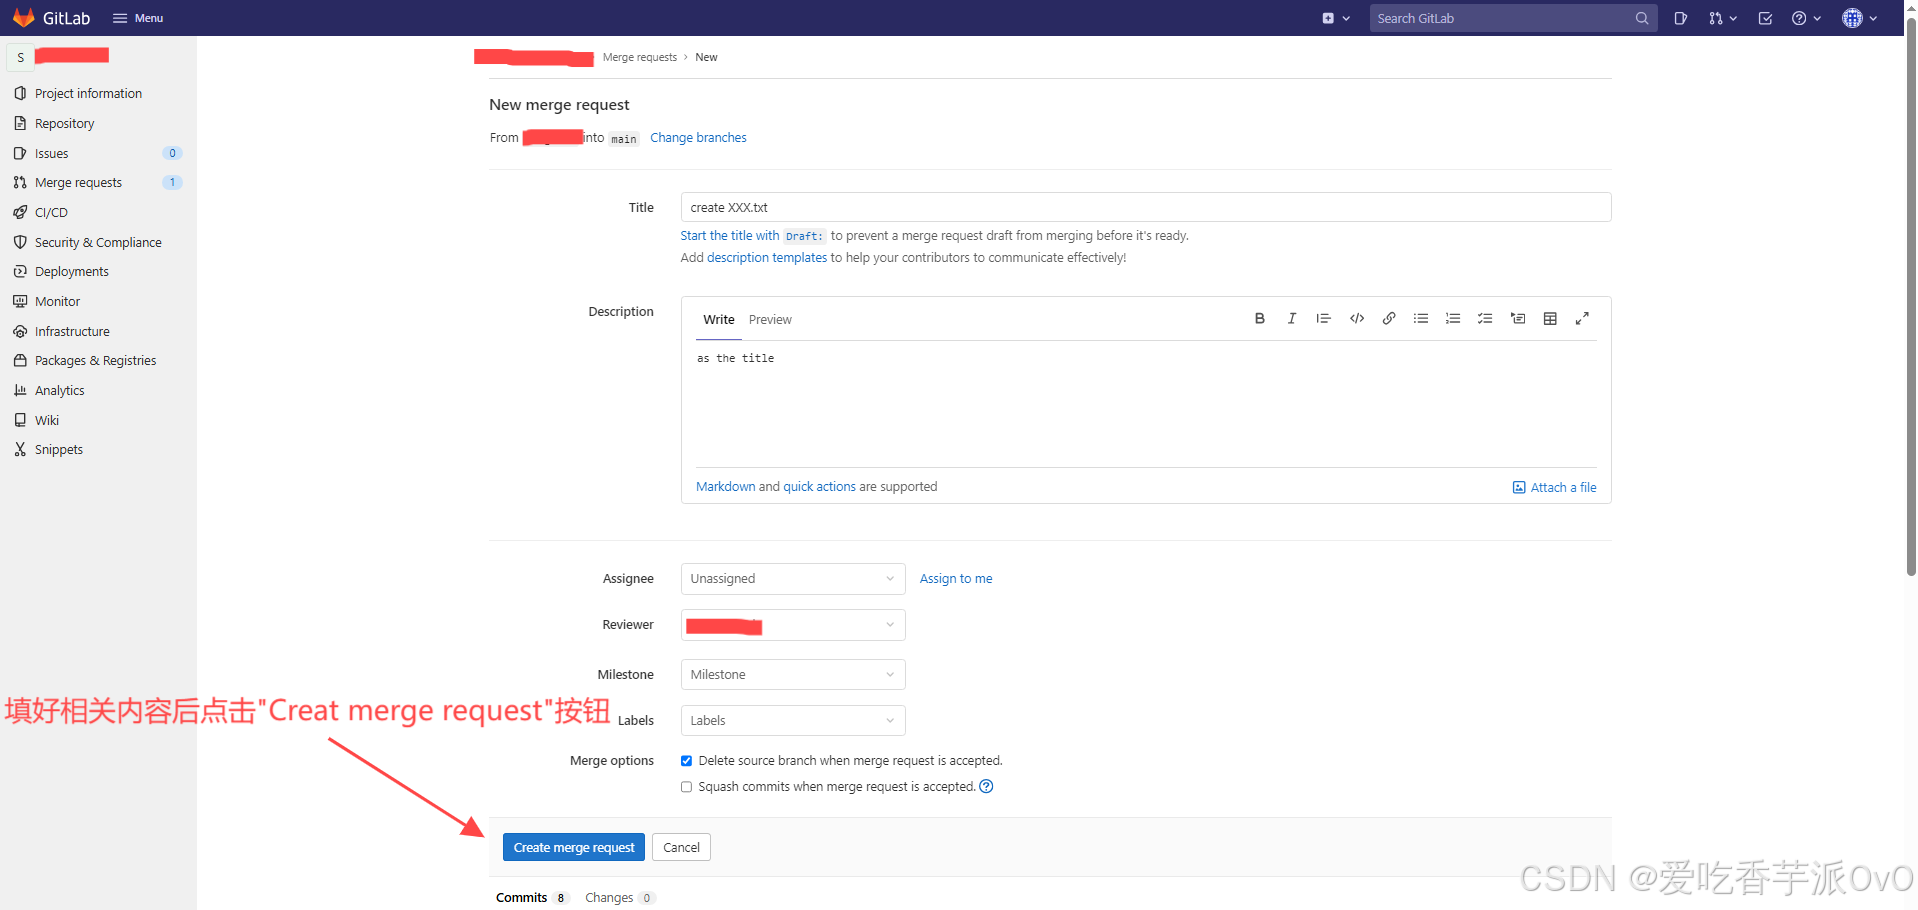Open the To-Do list icon

click(1765, 18)
